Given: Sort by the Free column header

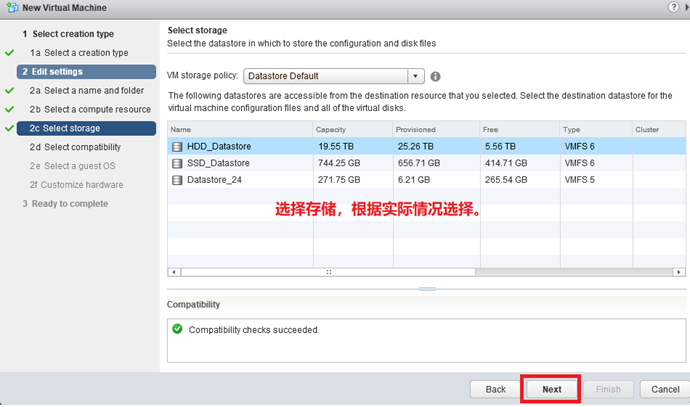Looking at the screenshot, I should click(520, 130).
